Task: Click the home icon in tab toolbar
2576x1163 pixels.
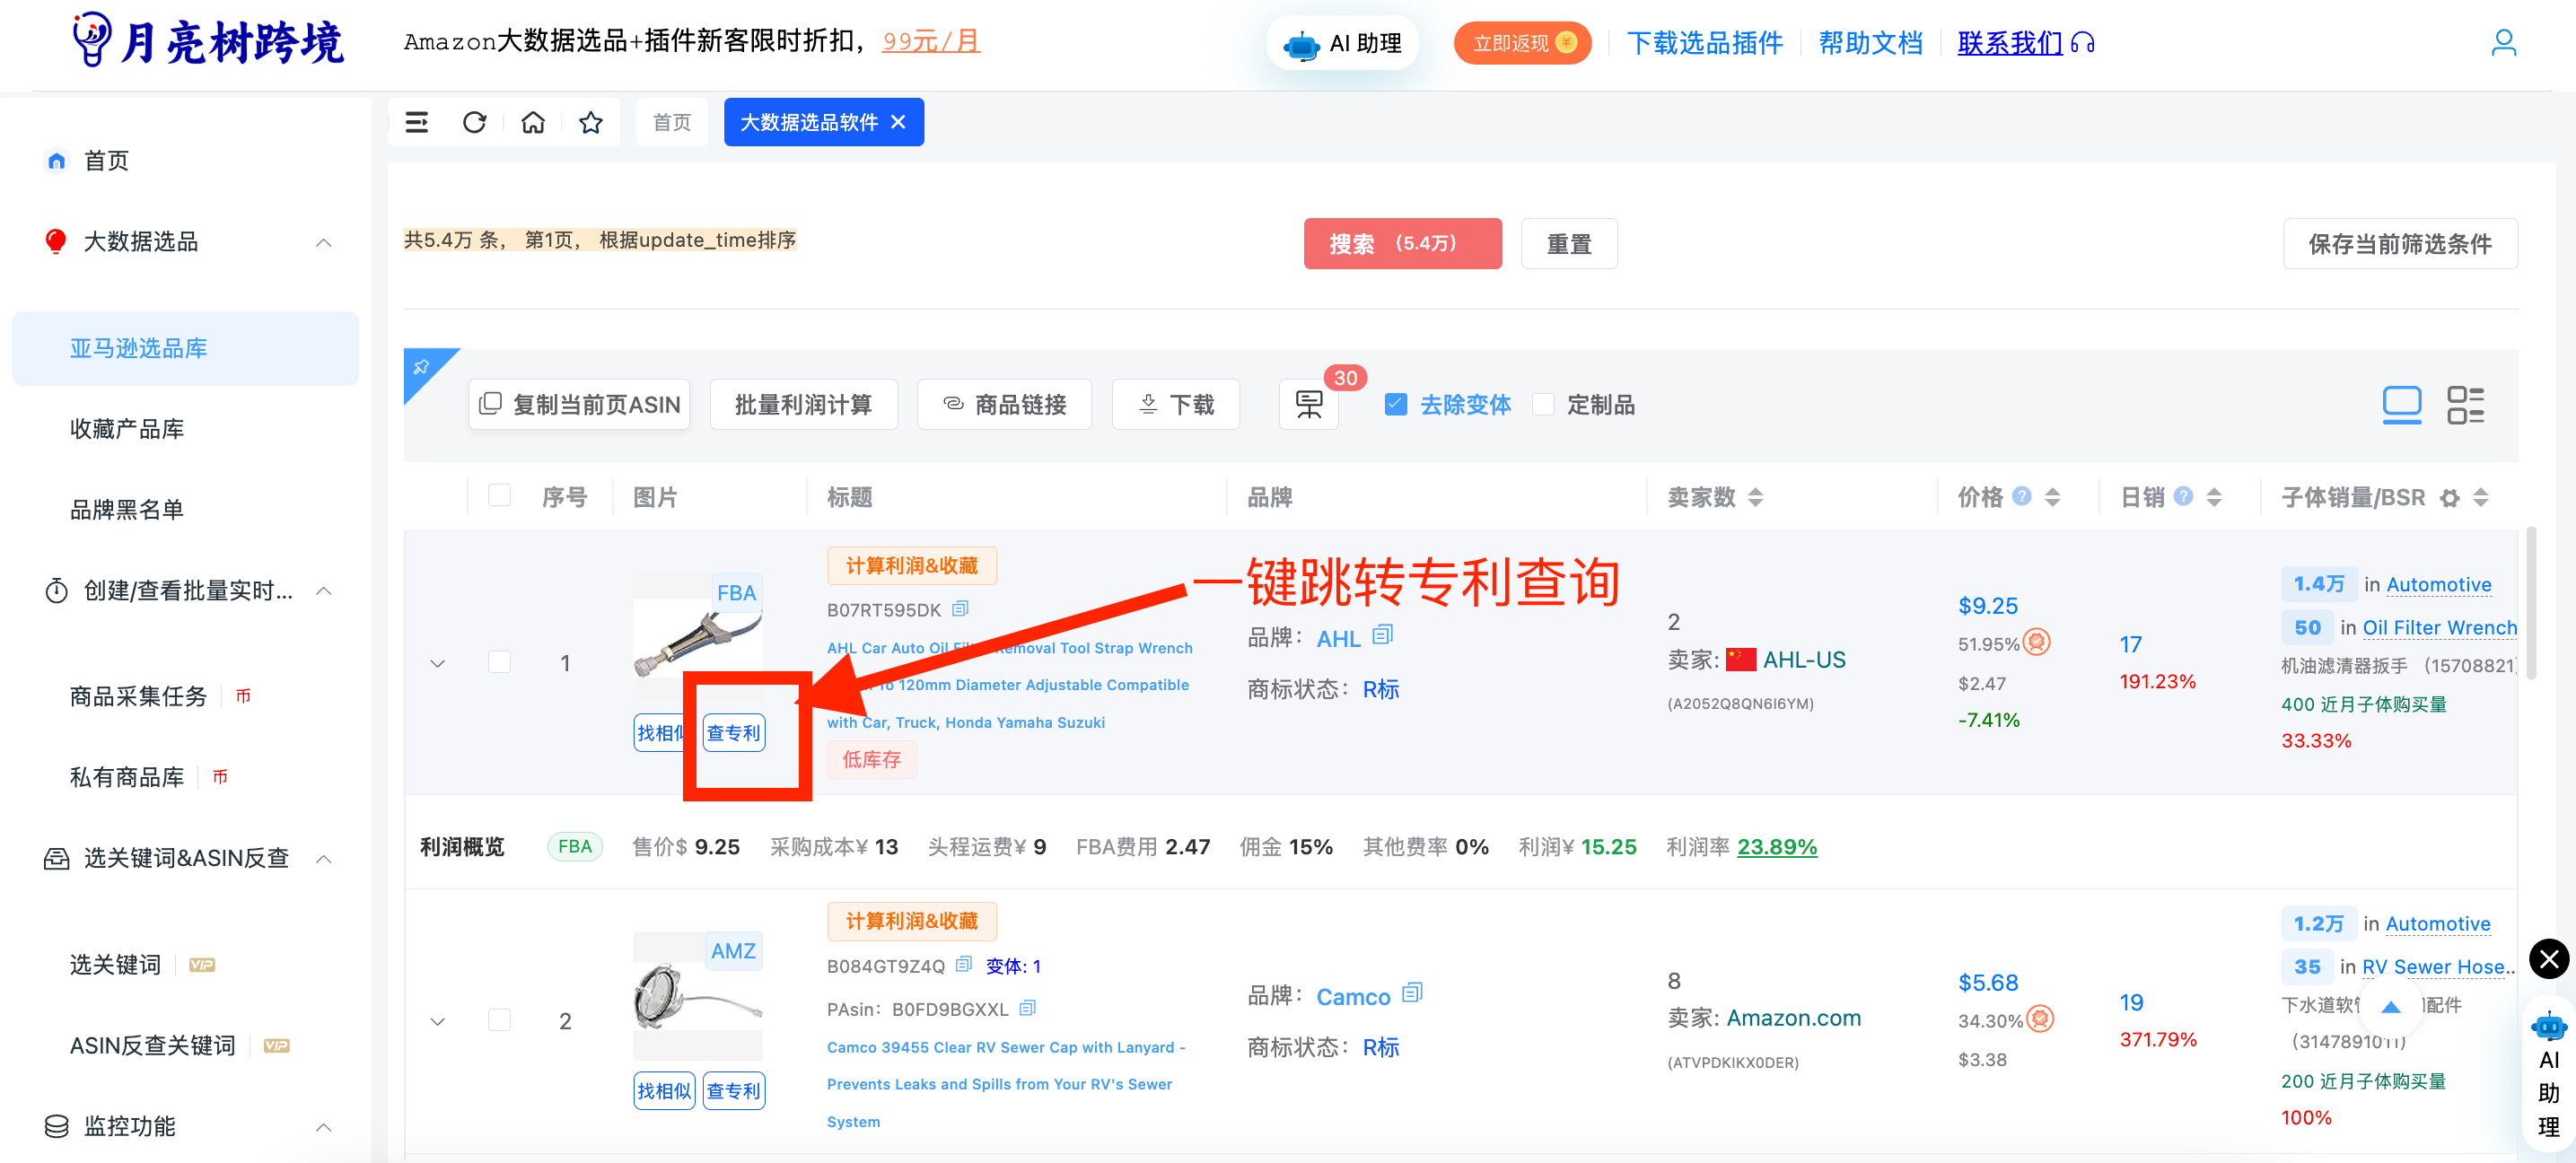Action: (533, 122)
